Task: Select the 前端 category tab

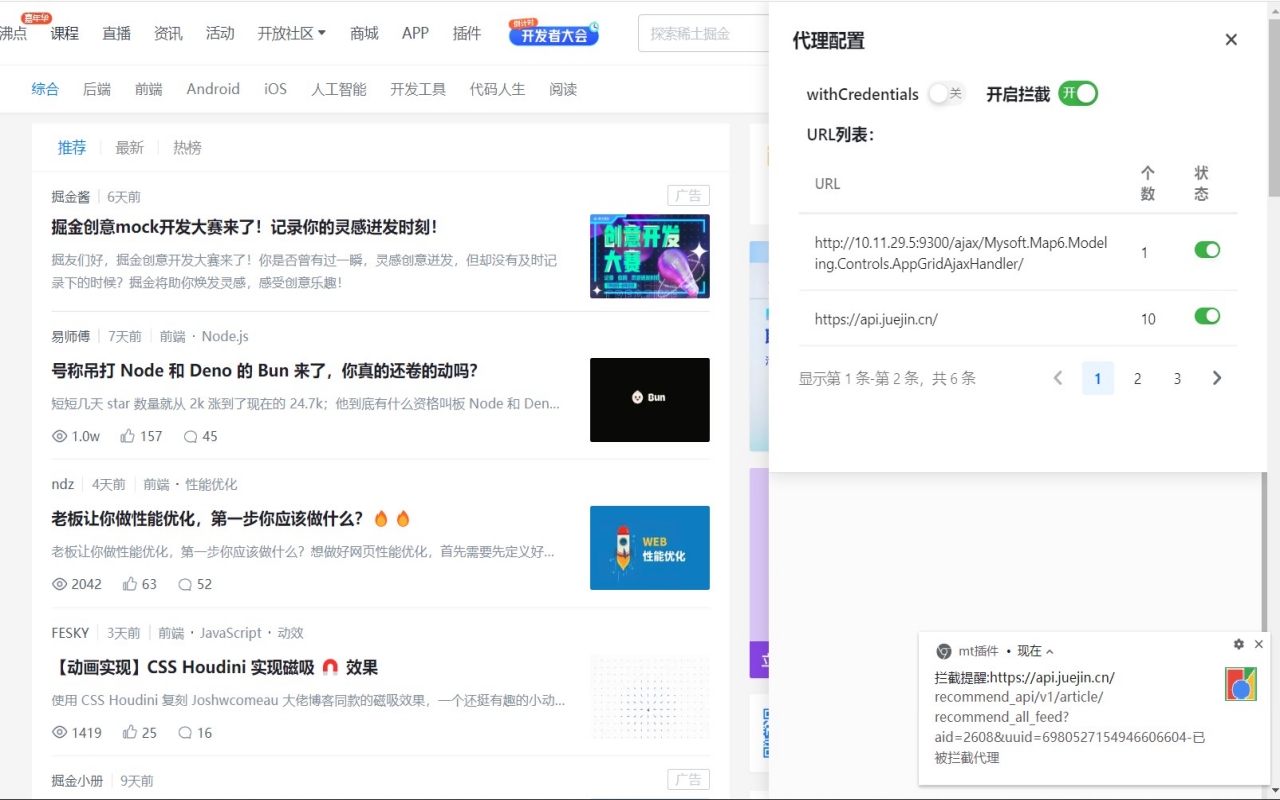Action: 149,89
